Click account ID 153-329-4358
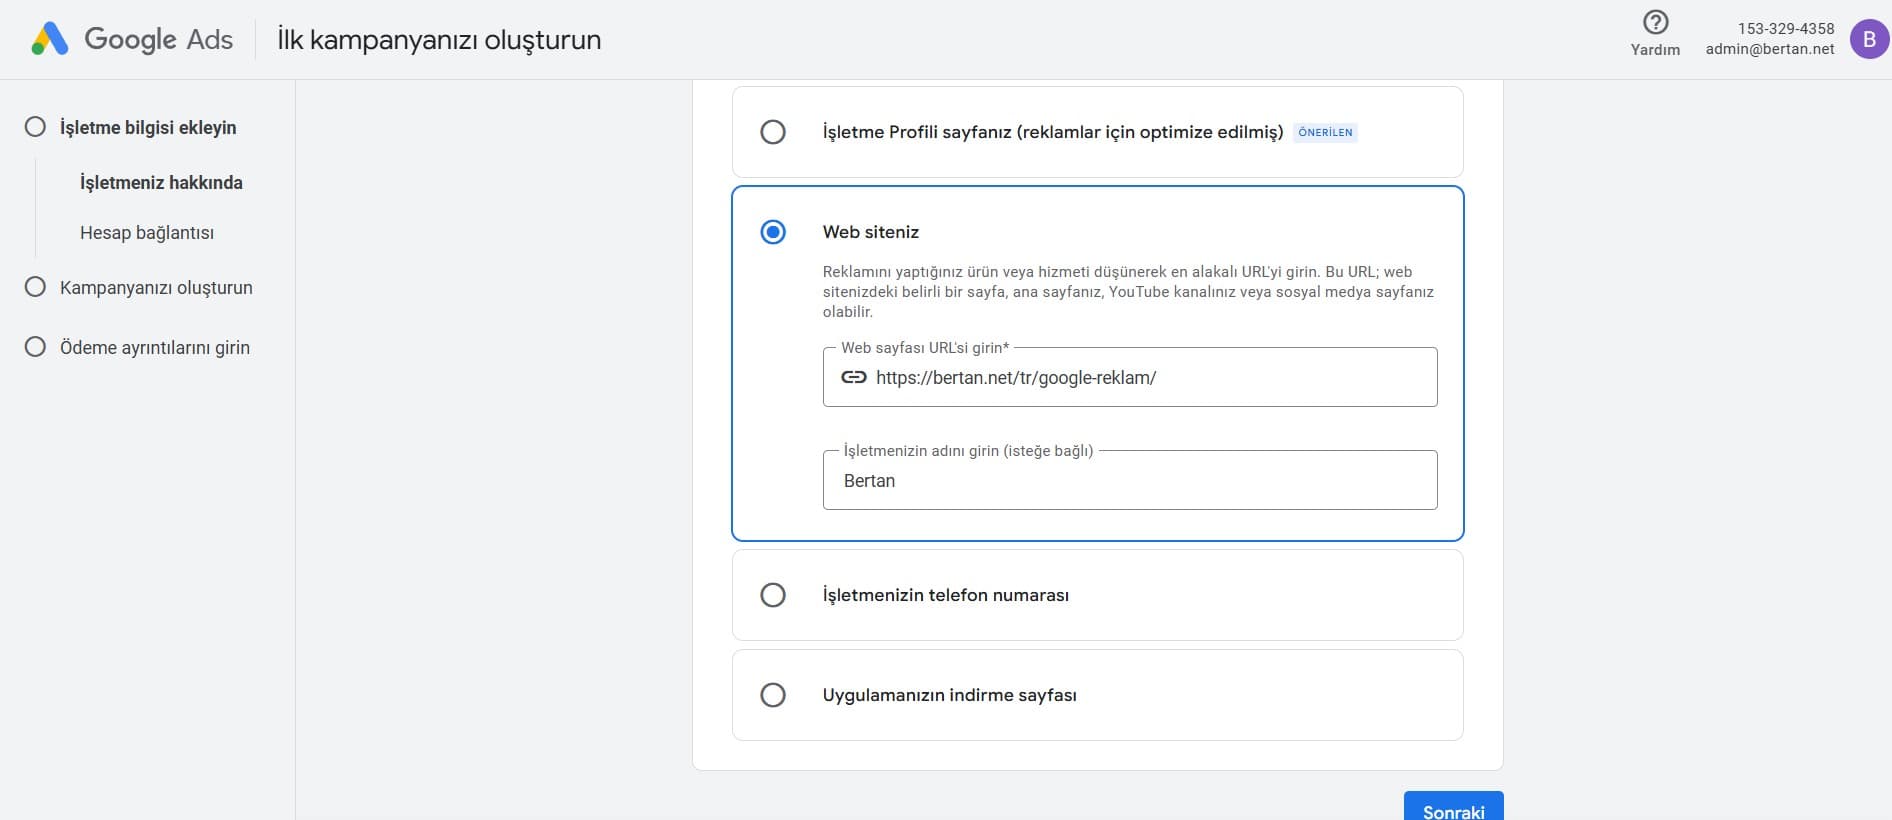The image size is (1892, 820). pyautogui.click(x=1786, y=28)
